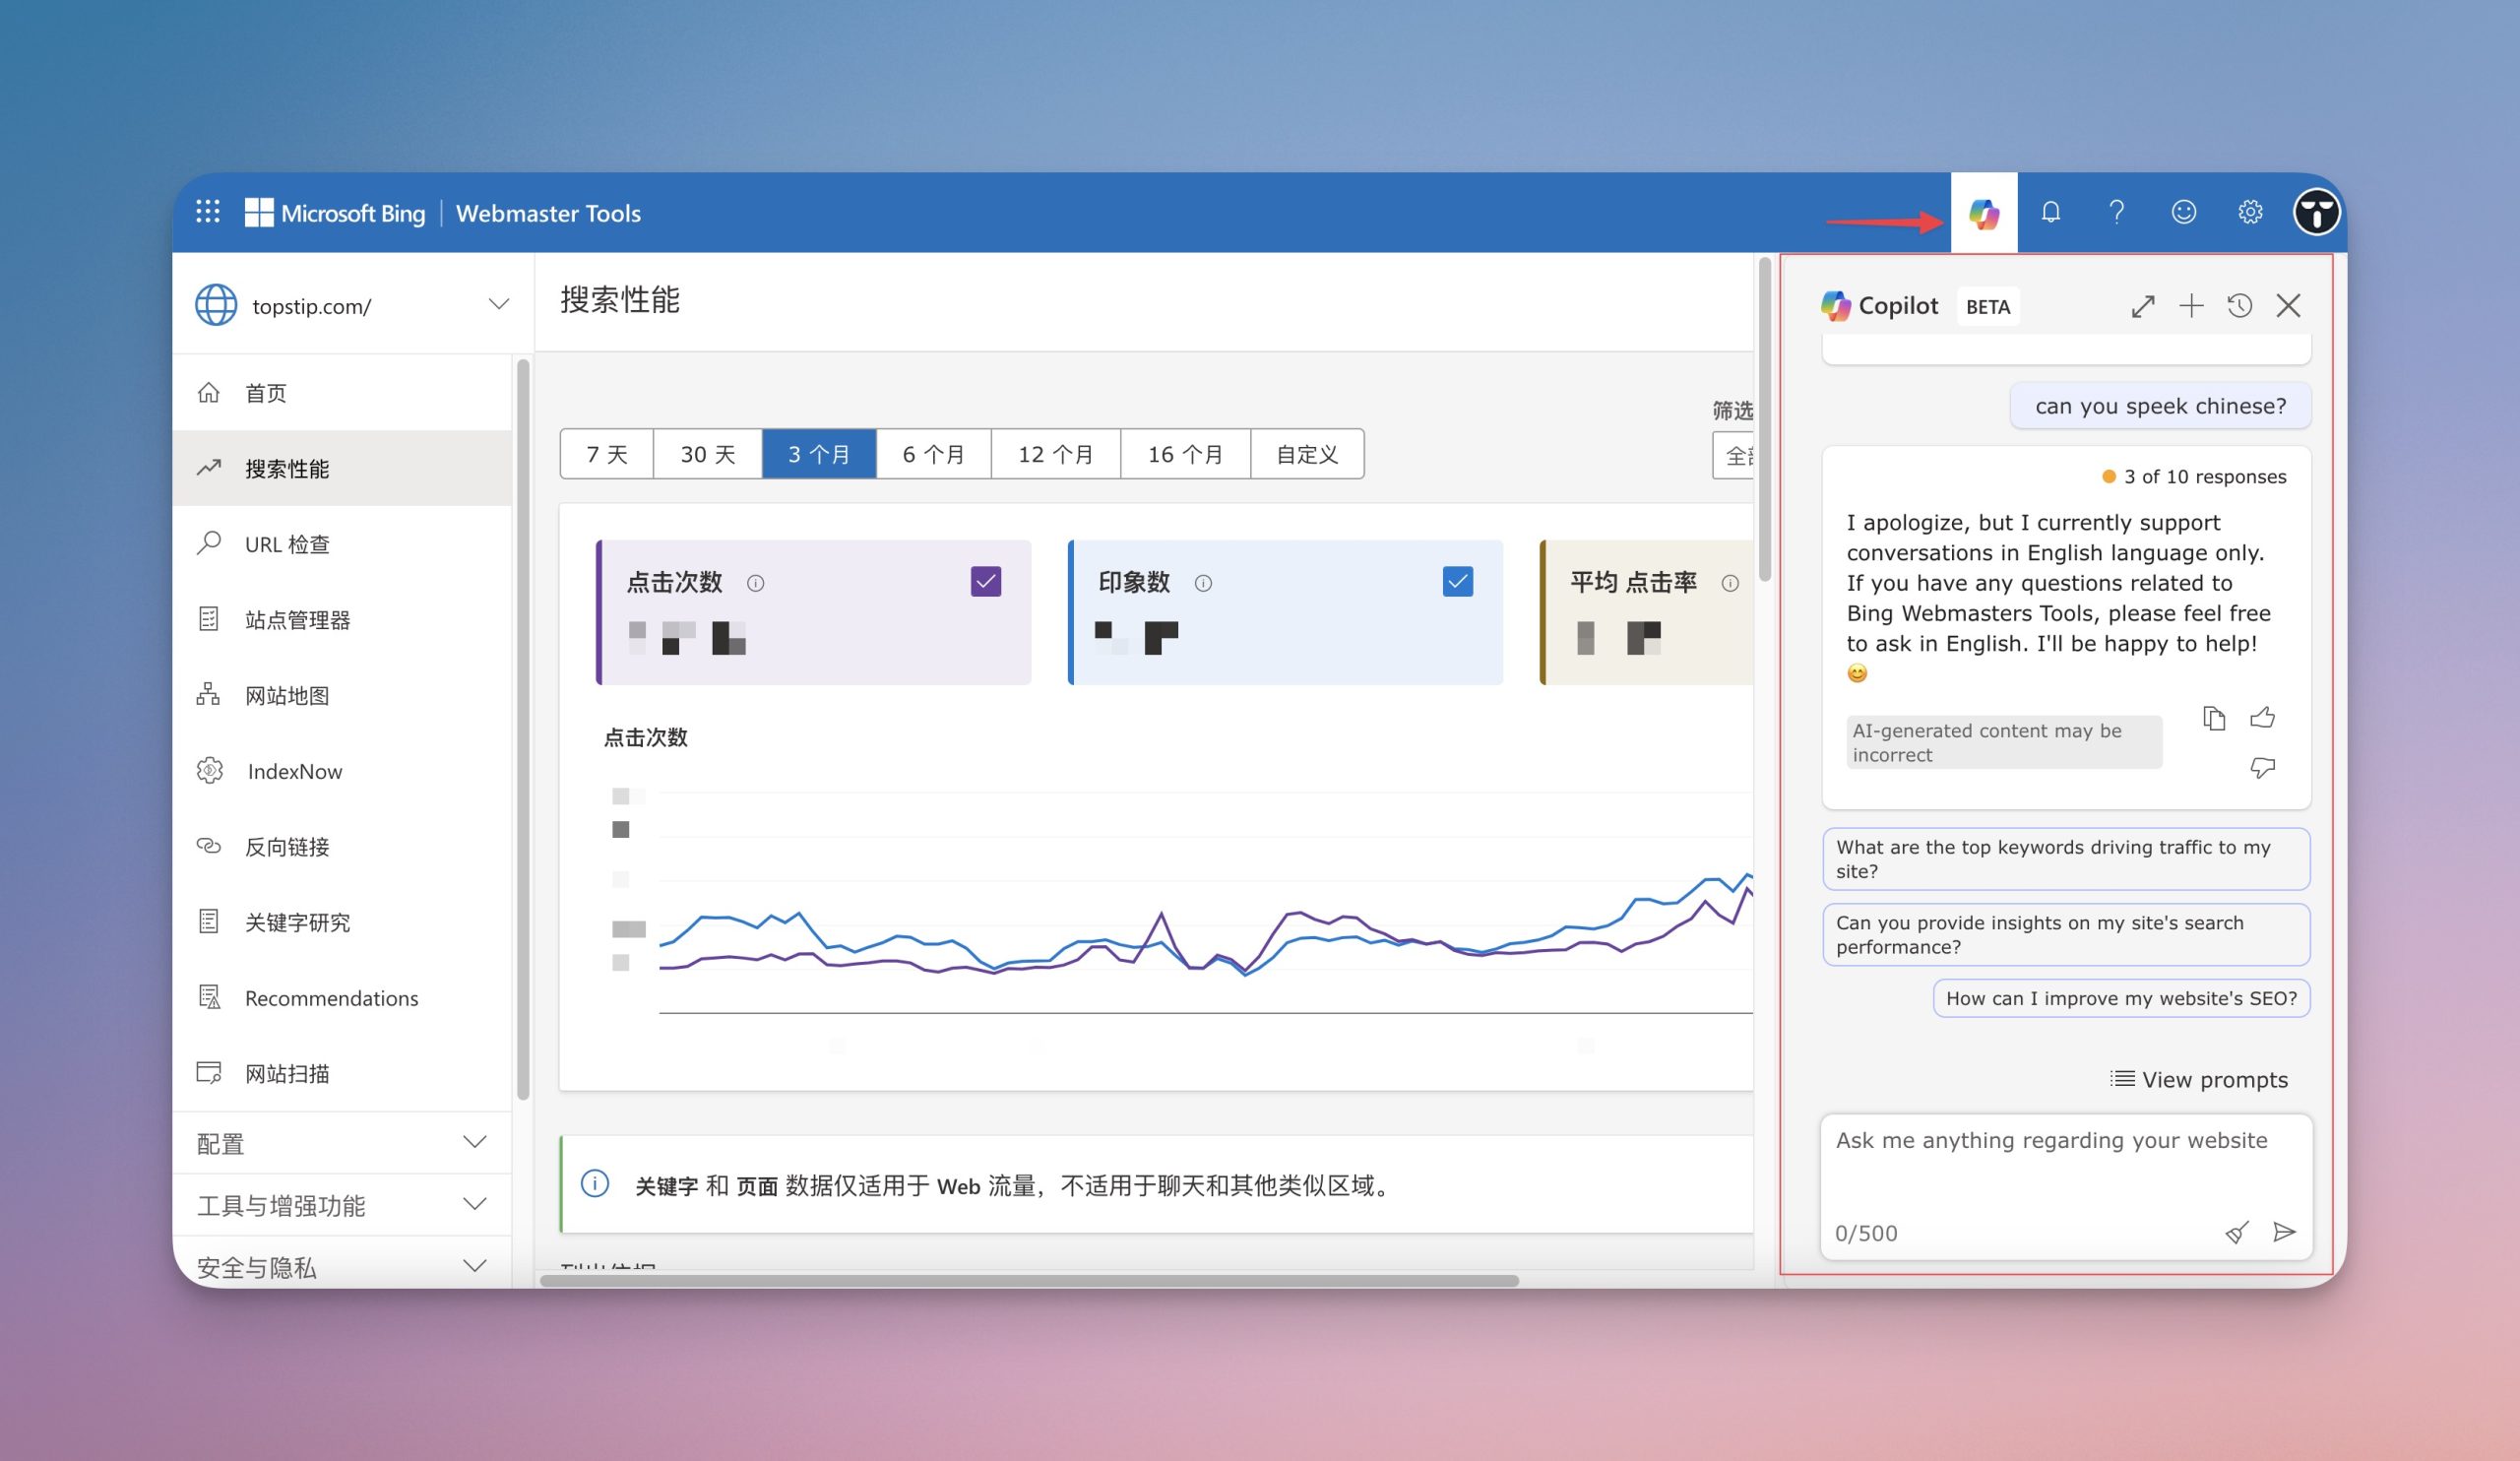Click the Microsoft Bing logo

coord(335,213)
